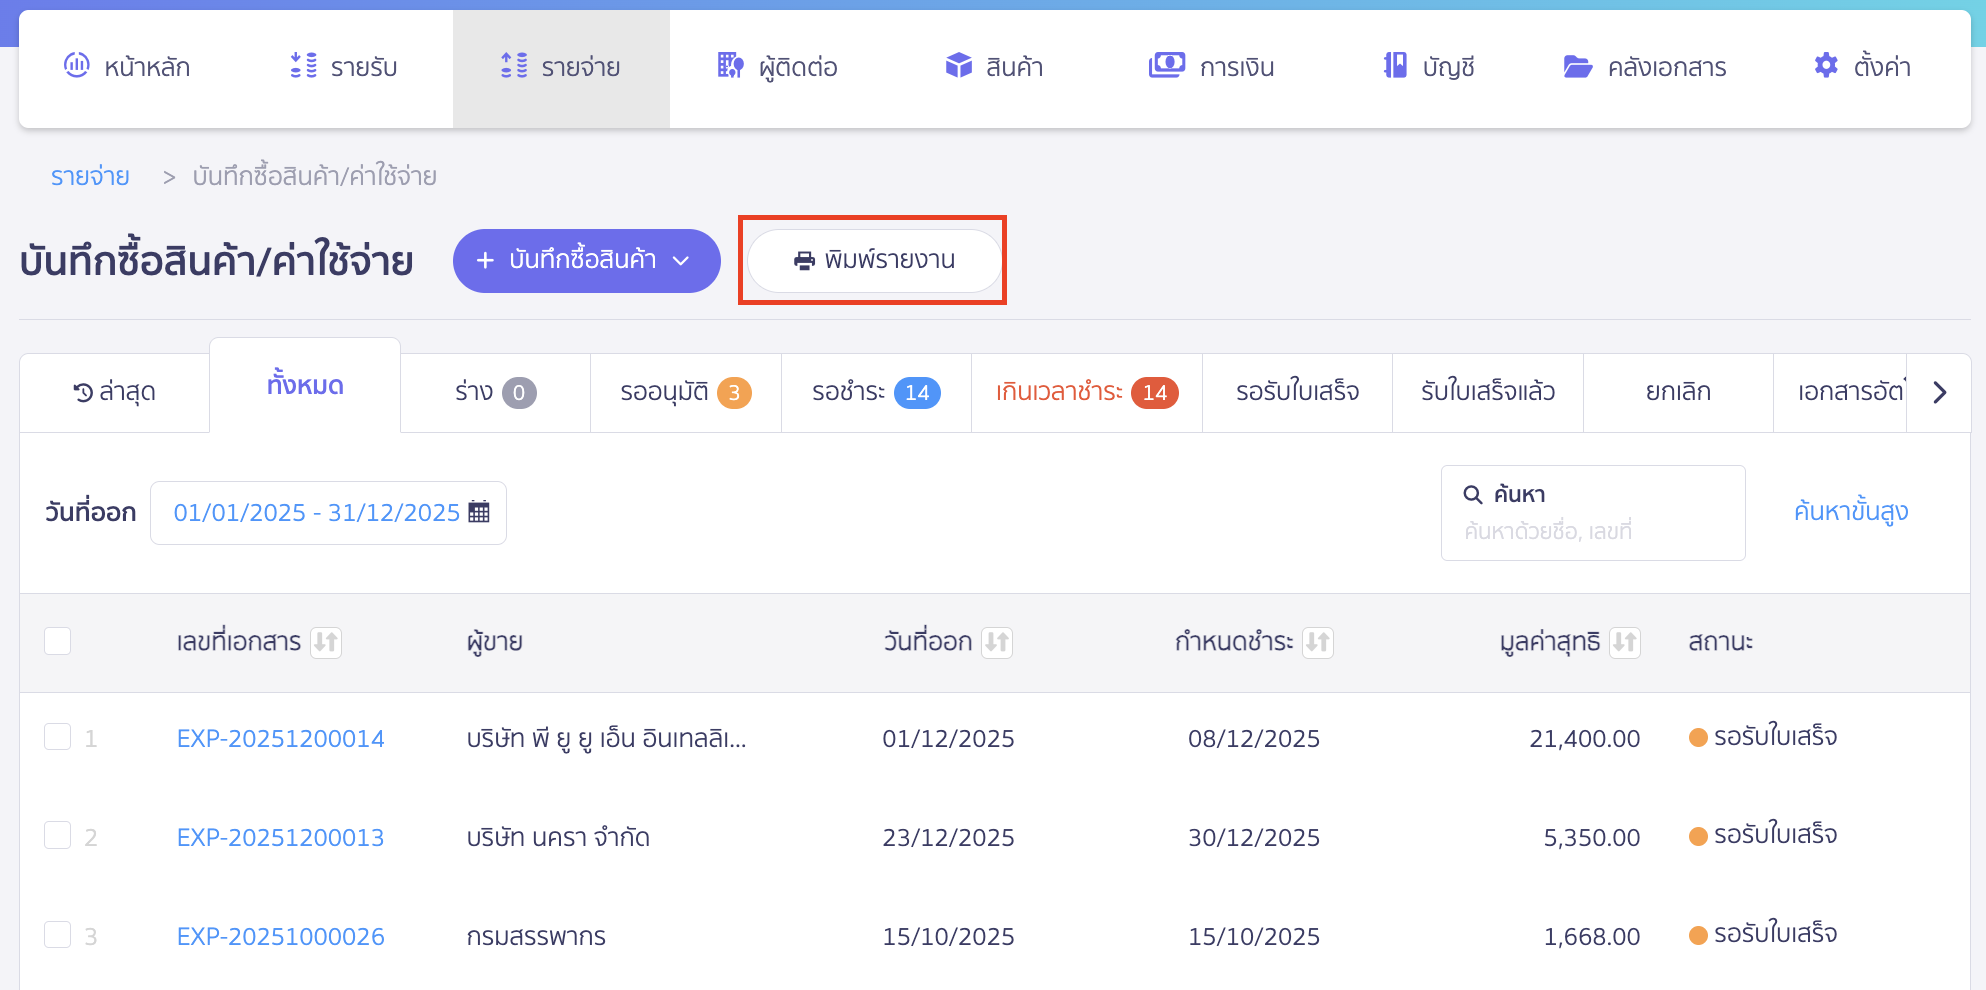Image resolution: width=1986 pixels, height=990 pixels.
Task: Open the calendar icon in the date field
Action: tap(480, 511)
